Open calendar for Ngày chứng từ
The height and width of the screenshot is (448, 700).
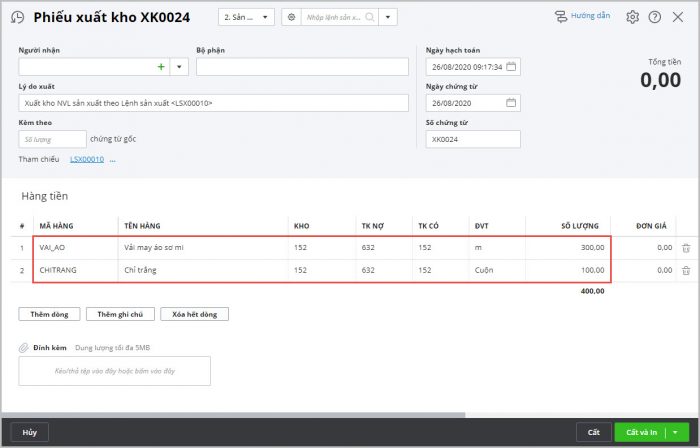511,103
